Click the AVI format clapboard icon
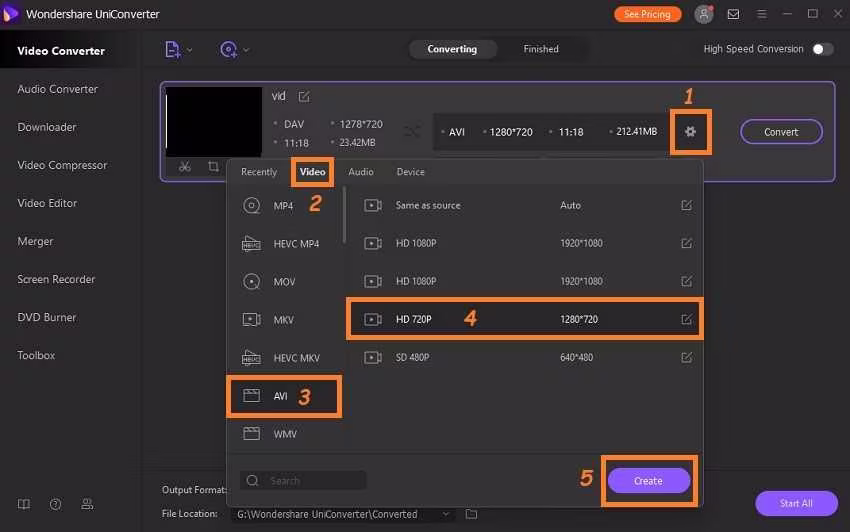 click(x=251, y=396)
